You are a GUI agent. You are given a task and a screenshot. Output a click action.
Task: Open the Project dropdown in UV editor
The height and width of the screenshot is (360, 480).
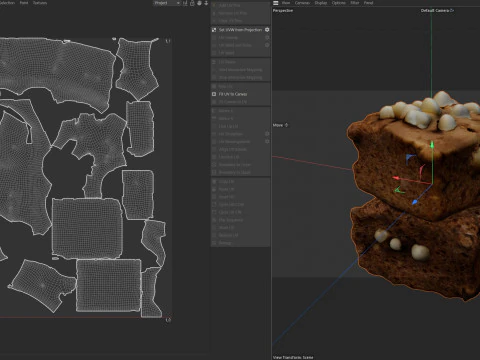point(167,3)
